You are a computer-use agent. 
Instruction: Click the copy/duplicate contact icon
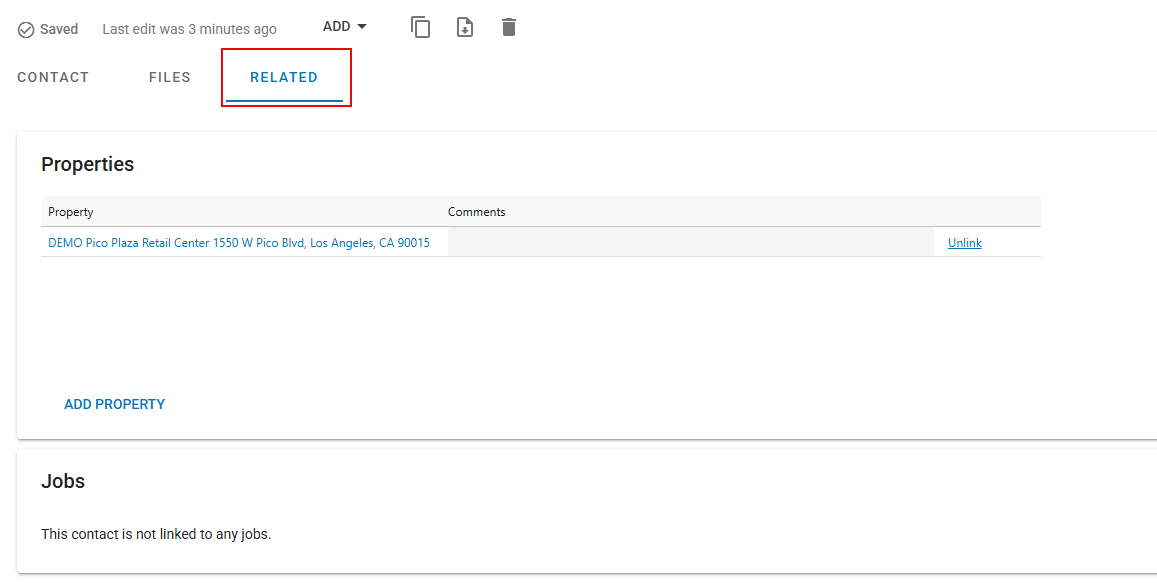[x=421, y=27]
